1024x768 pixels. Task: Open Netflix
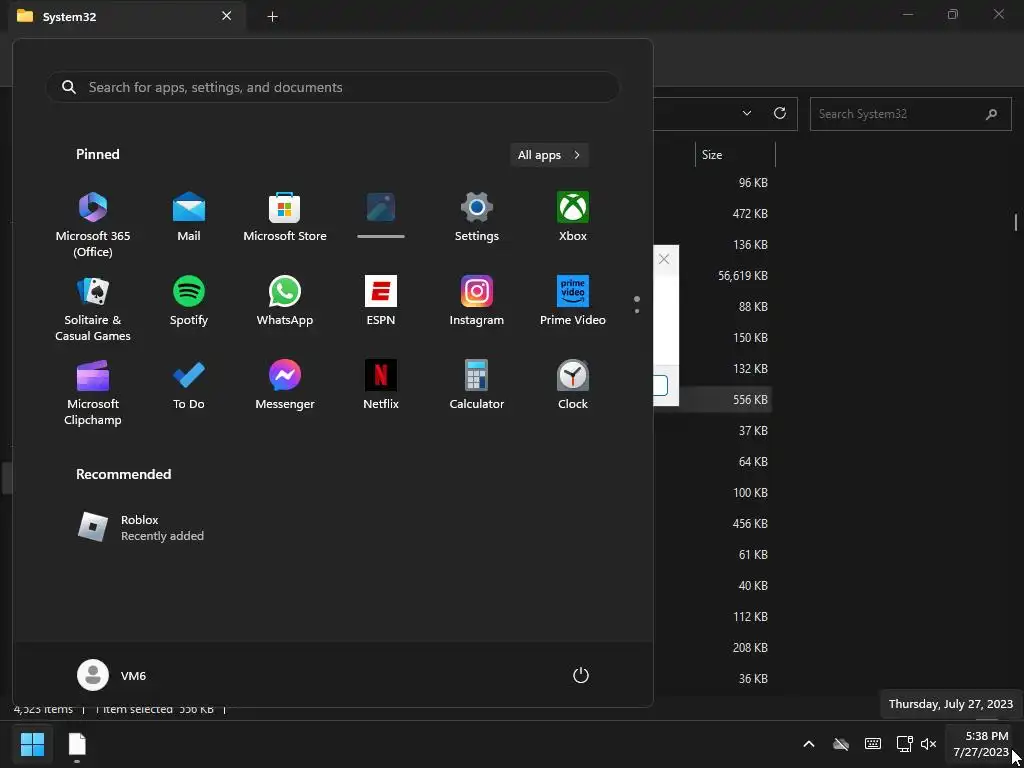coord(381,385)
